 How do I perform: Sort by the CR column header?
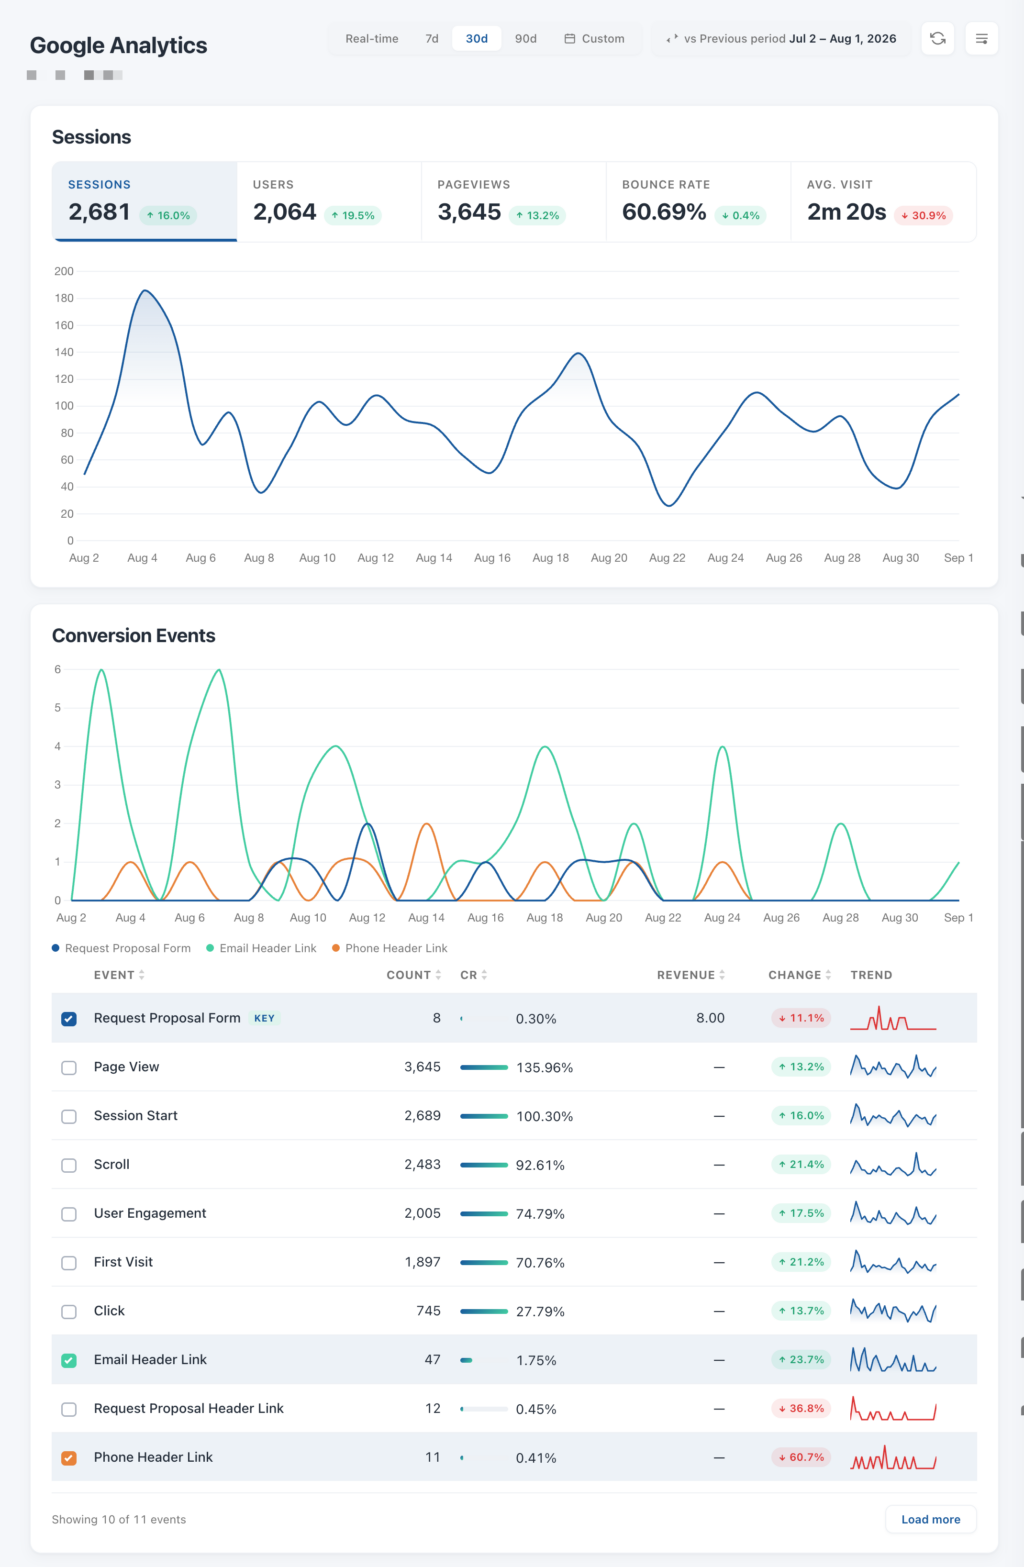474,975
